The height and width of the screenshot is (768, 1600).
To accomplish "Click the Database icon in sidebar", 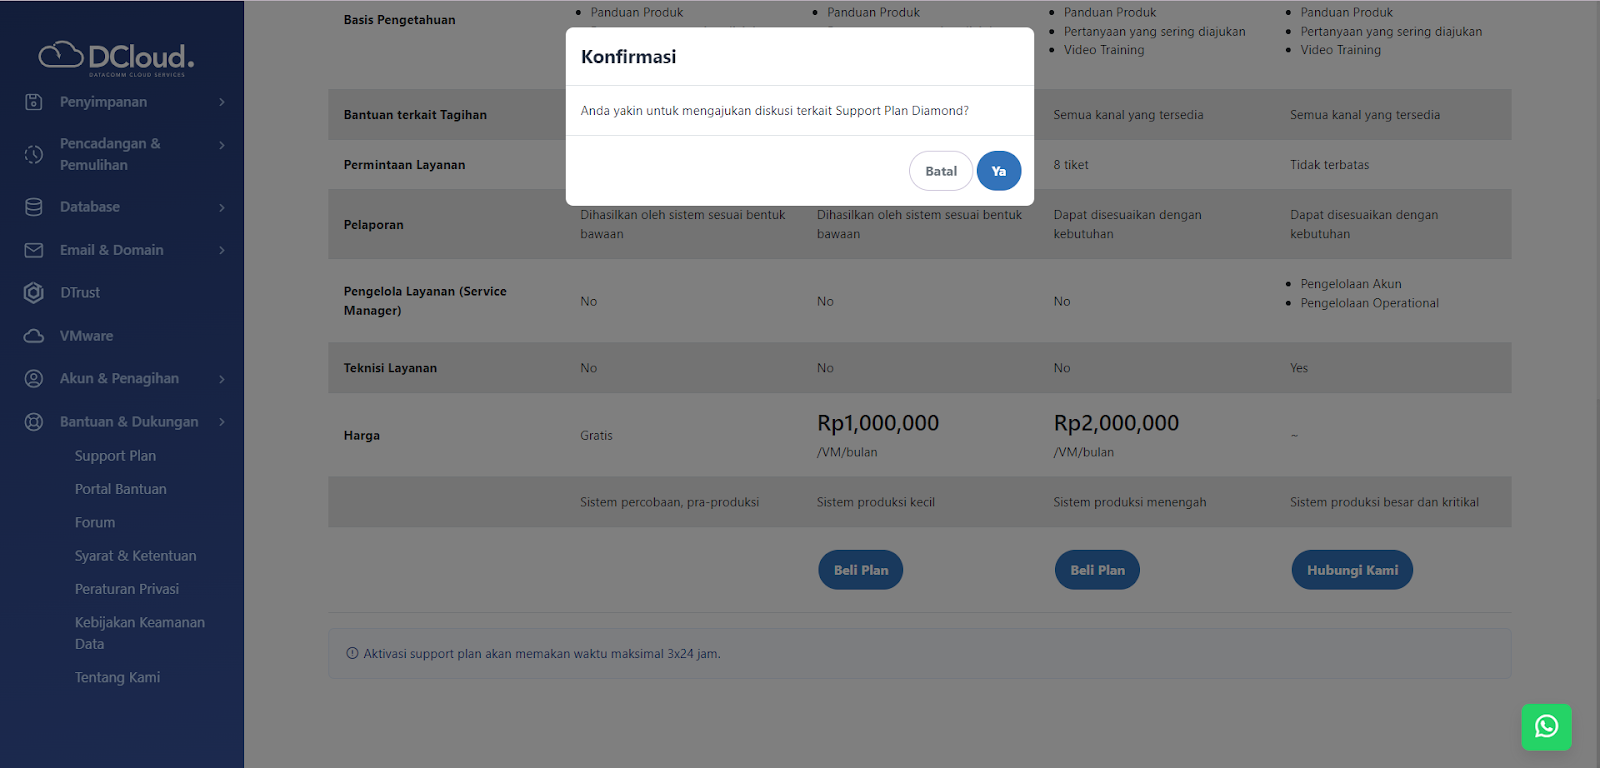I will pos(34,206).
